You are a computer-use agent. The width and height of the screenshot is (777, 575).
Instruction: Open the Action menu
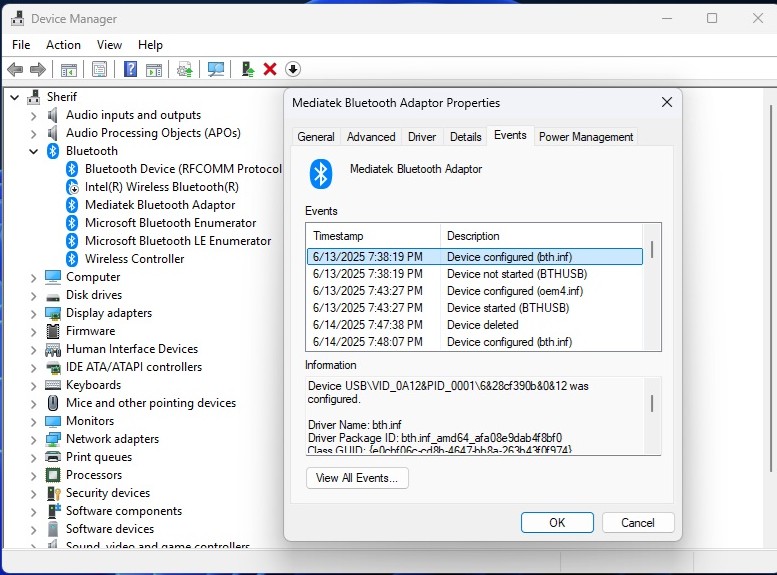(63, 45)
